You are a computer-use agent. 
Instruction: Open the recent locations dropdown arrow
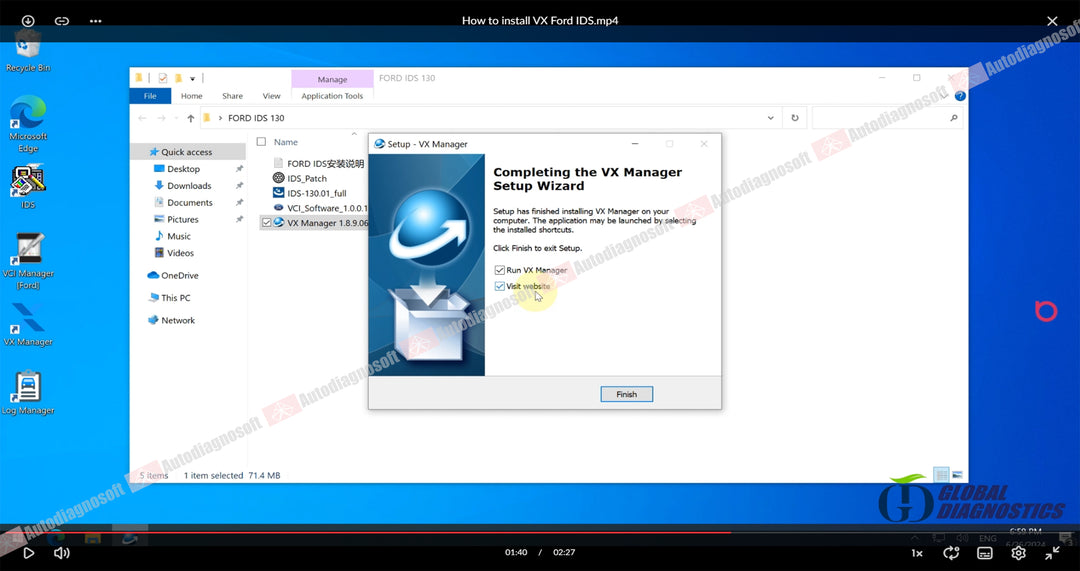(176, 118)
